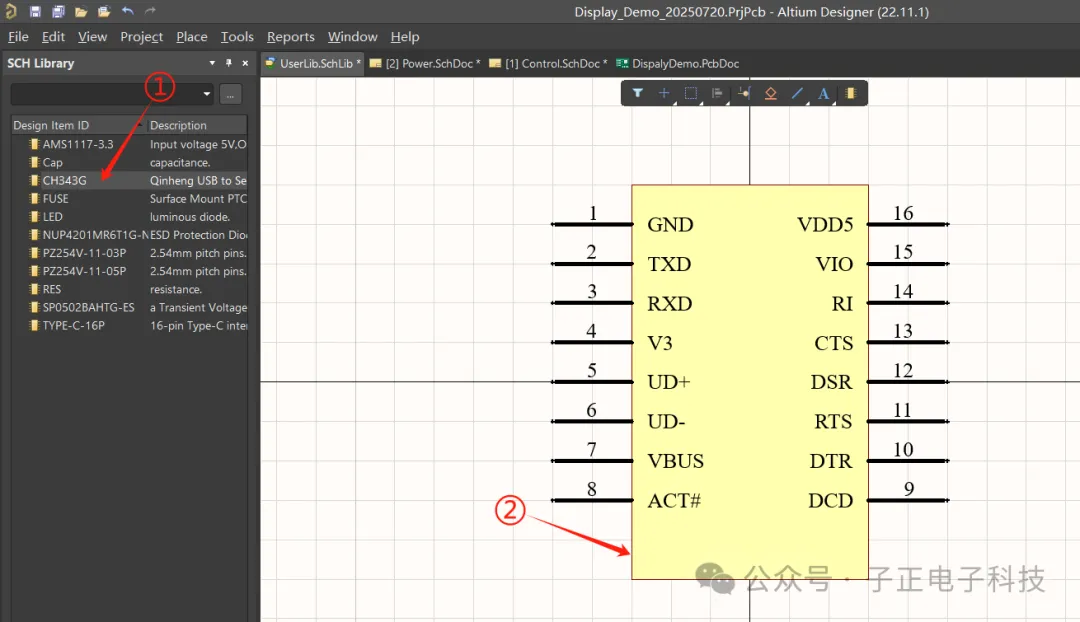The height and width of the screenshot is (622, 1080).
Task: Select the VBUS pin name
Action: point(676,462)
